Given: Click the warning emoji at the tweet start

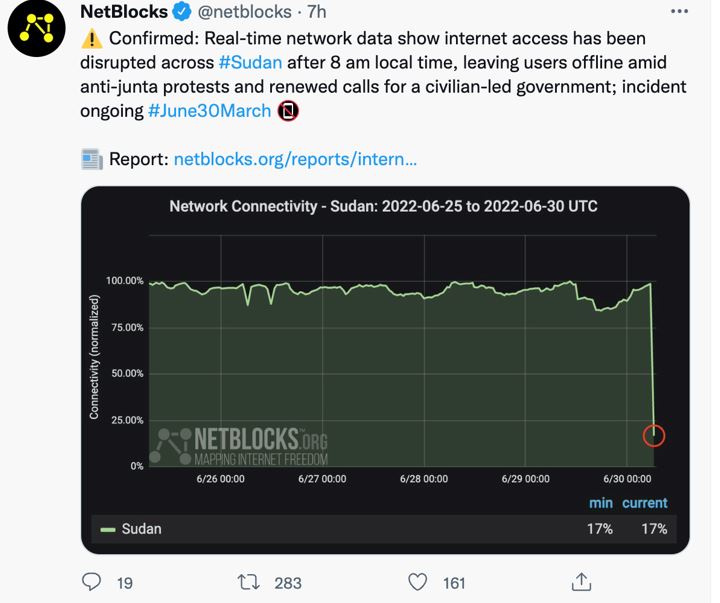Looking at the screenshot, I should click(x=91, y=39).
